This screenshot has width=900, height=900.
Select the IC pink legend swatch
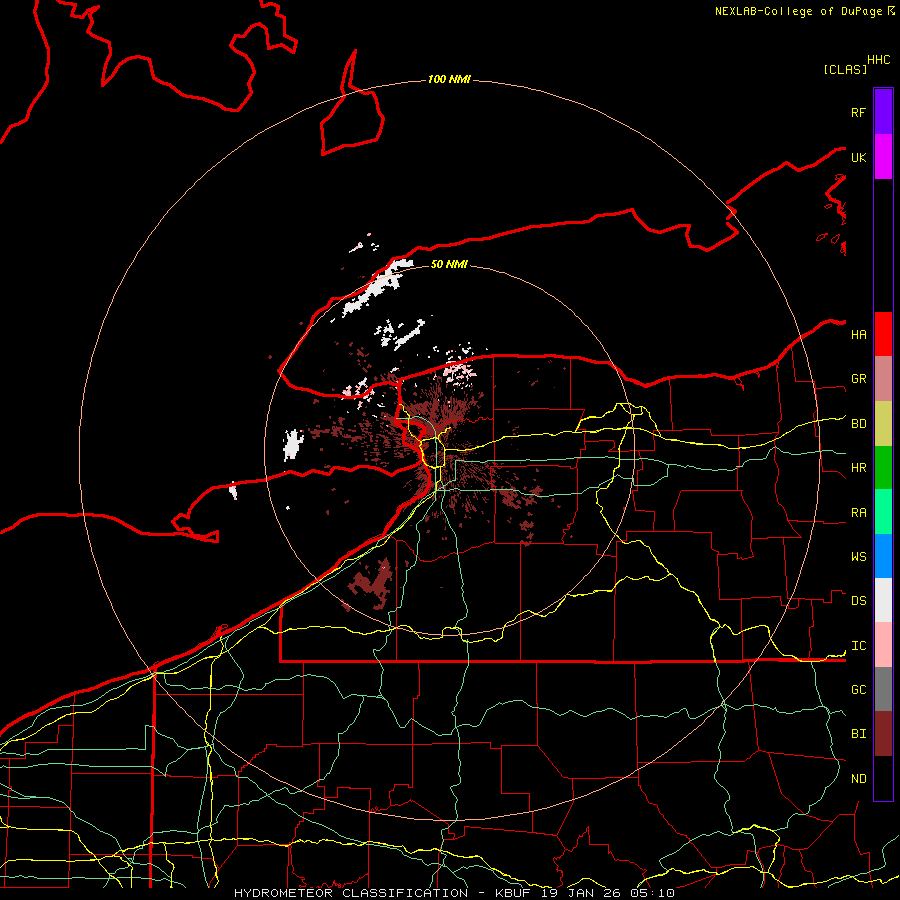click(x=883, y=645)
